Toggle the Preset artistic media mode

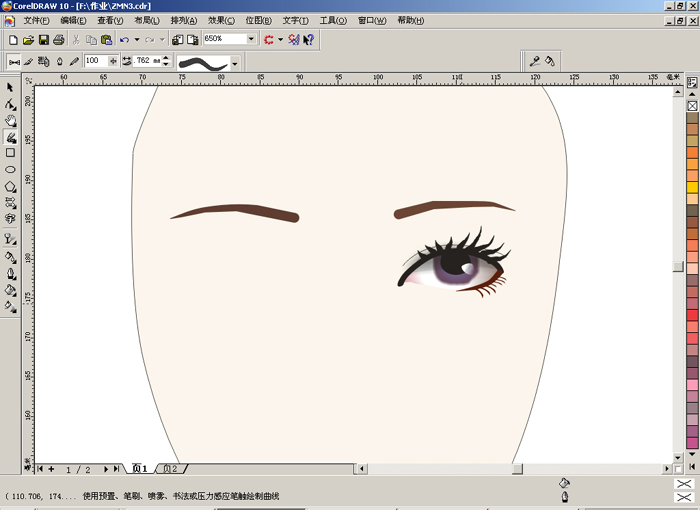(x=14, y=62)
